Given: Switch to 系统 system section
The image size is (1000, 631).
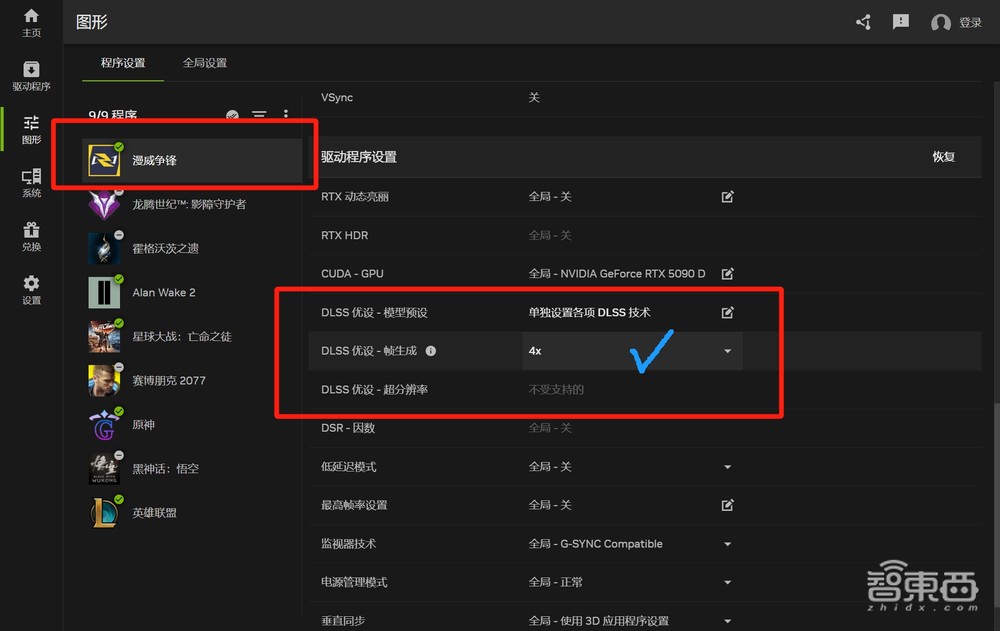Looking at the screenshot, I should pyautogui.click(x=31, y=180).
